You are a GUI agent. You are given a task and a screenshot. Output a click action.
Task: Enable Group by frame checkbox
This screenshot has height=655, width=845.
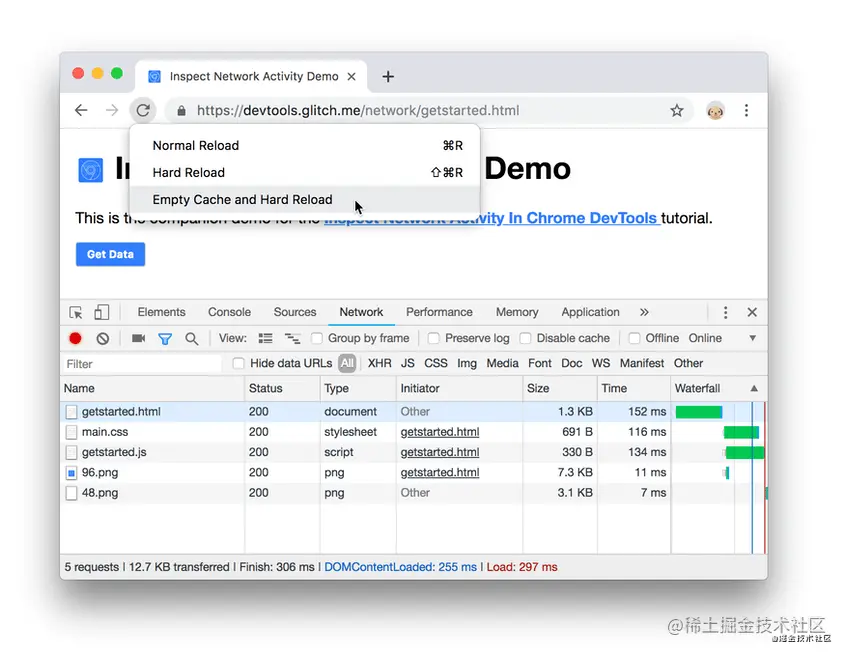317,338
